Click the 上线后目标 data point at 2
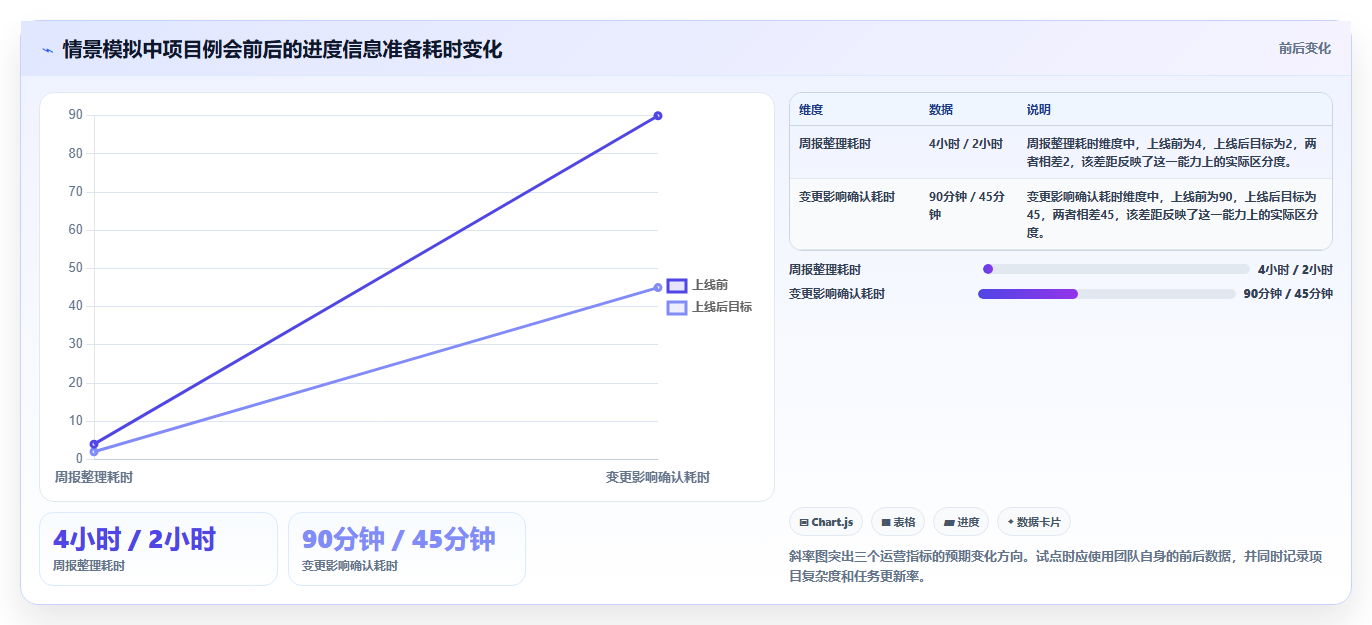Viewport: 1372px width, 625px height. click(x=94, y=452)
